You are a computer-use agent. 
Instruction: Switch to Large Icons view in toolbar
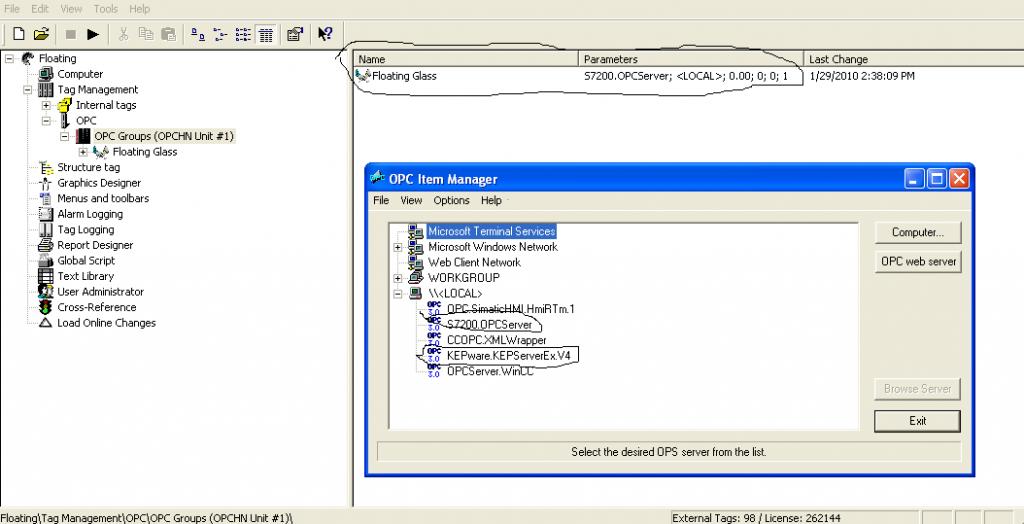(197, 35)
